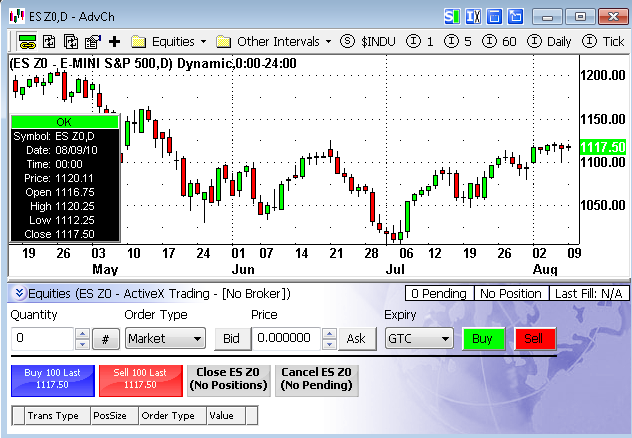Click the 1200.00 price axis label
This screenshot has height=438, width=632.
point(603,75)
